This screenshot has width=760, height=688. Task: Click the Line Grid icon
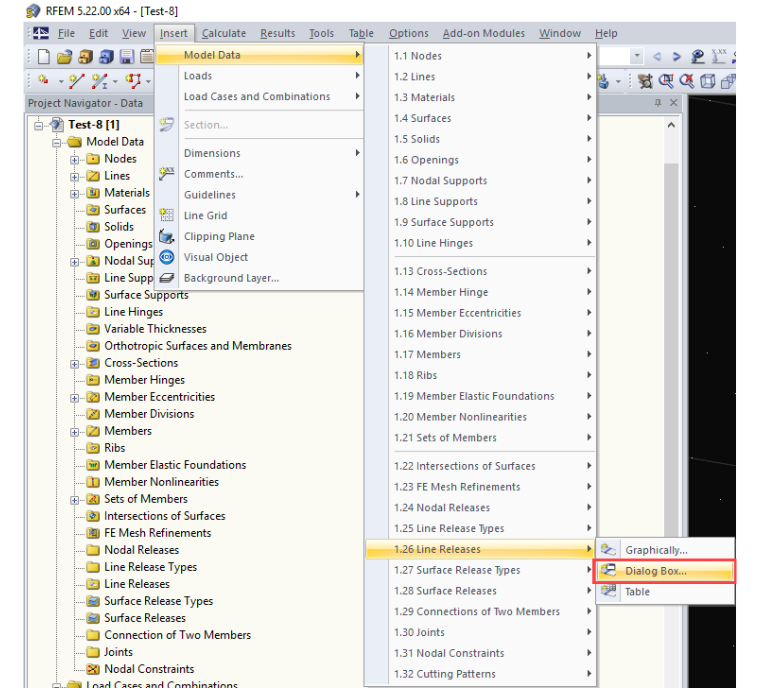click(x=167, y=215)
